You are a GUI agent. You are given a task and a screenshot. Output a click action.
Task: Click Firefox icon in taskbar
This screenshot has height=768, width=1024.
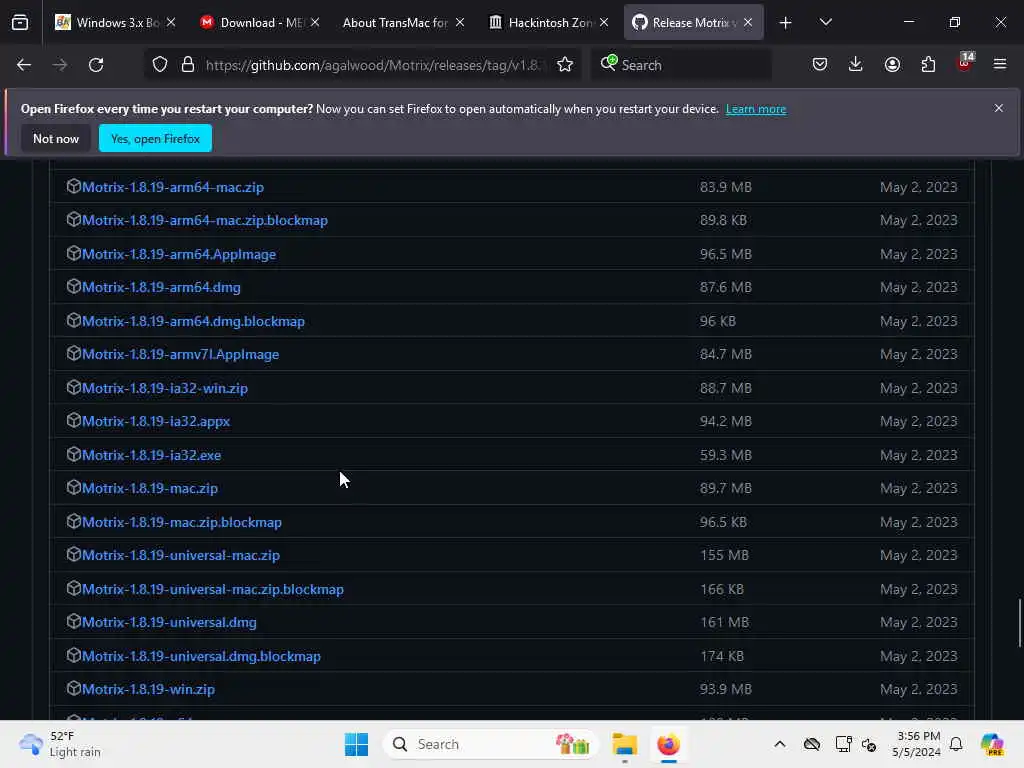(669, 744)
